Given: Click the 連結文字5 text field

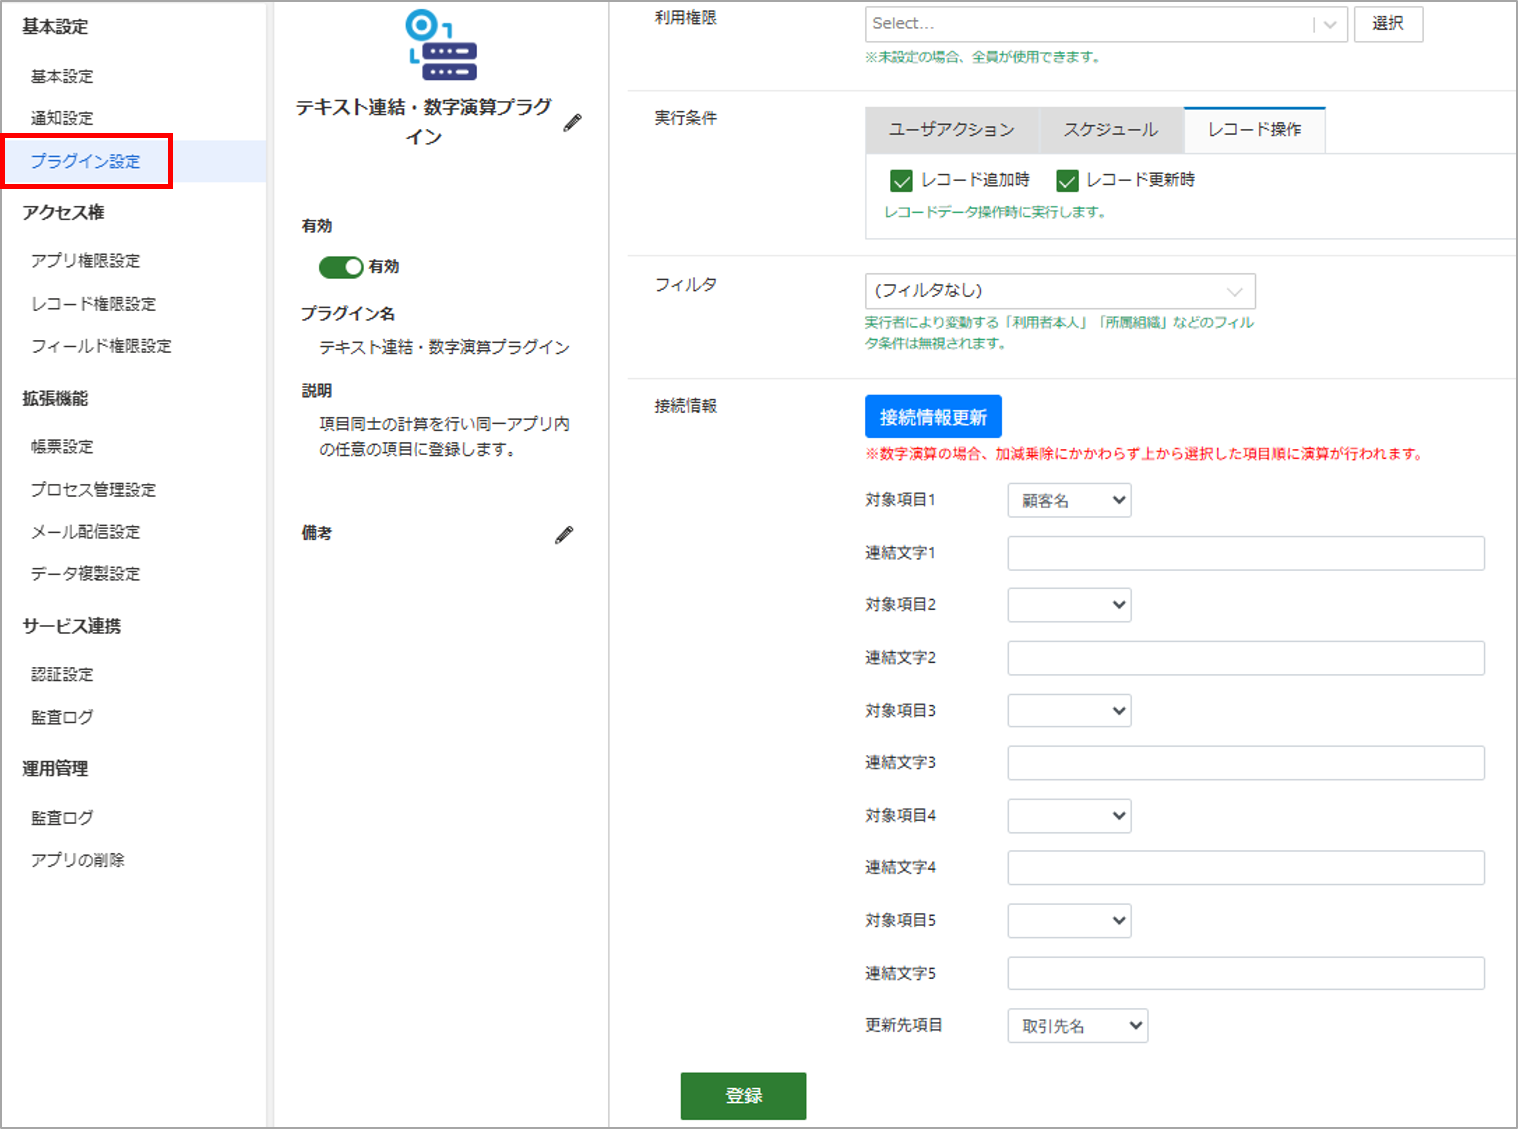Looking at the screenshot, I should pyautogui.click(x=1246, y=973).
